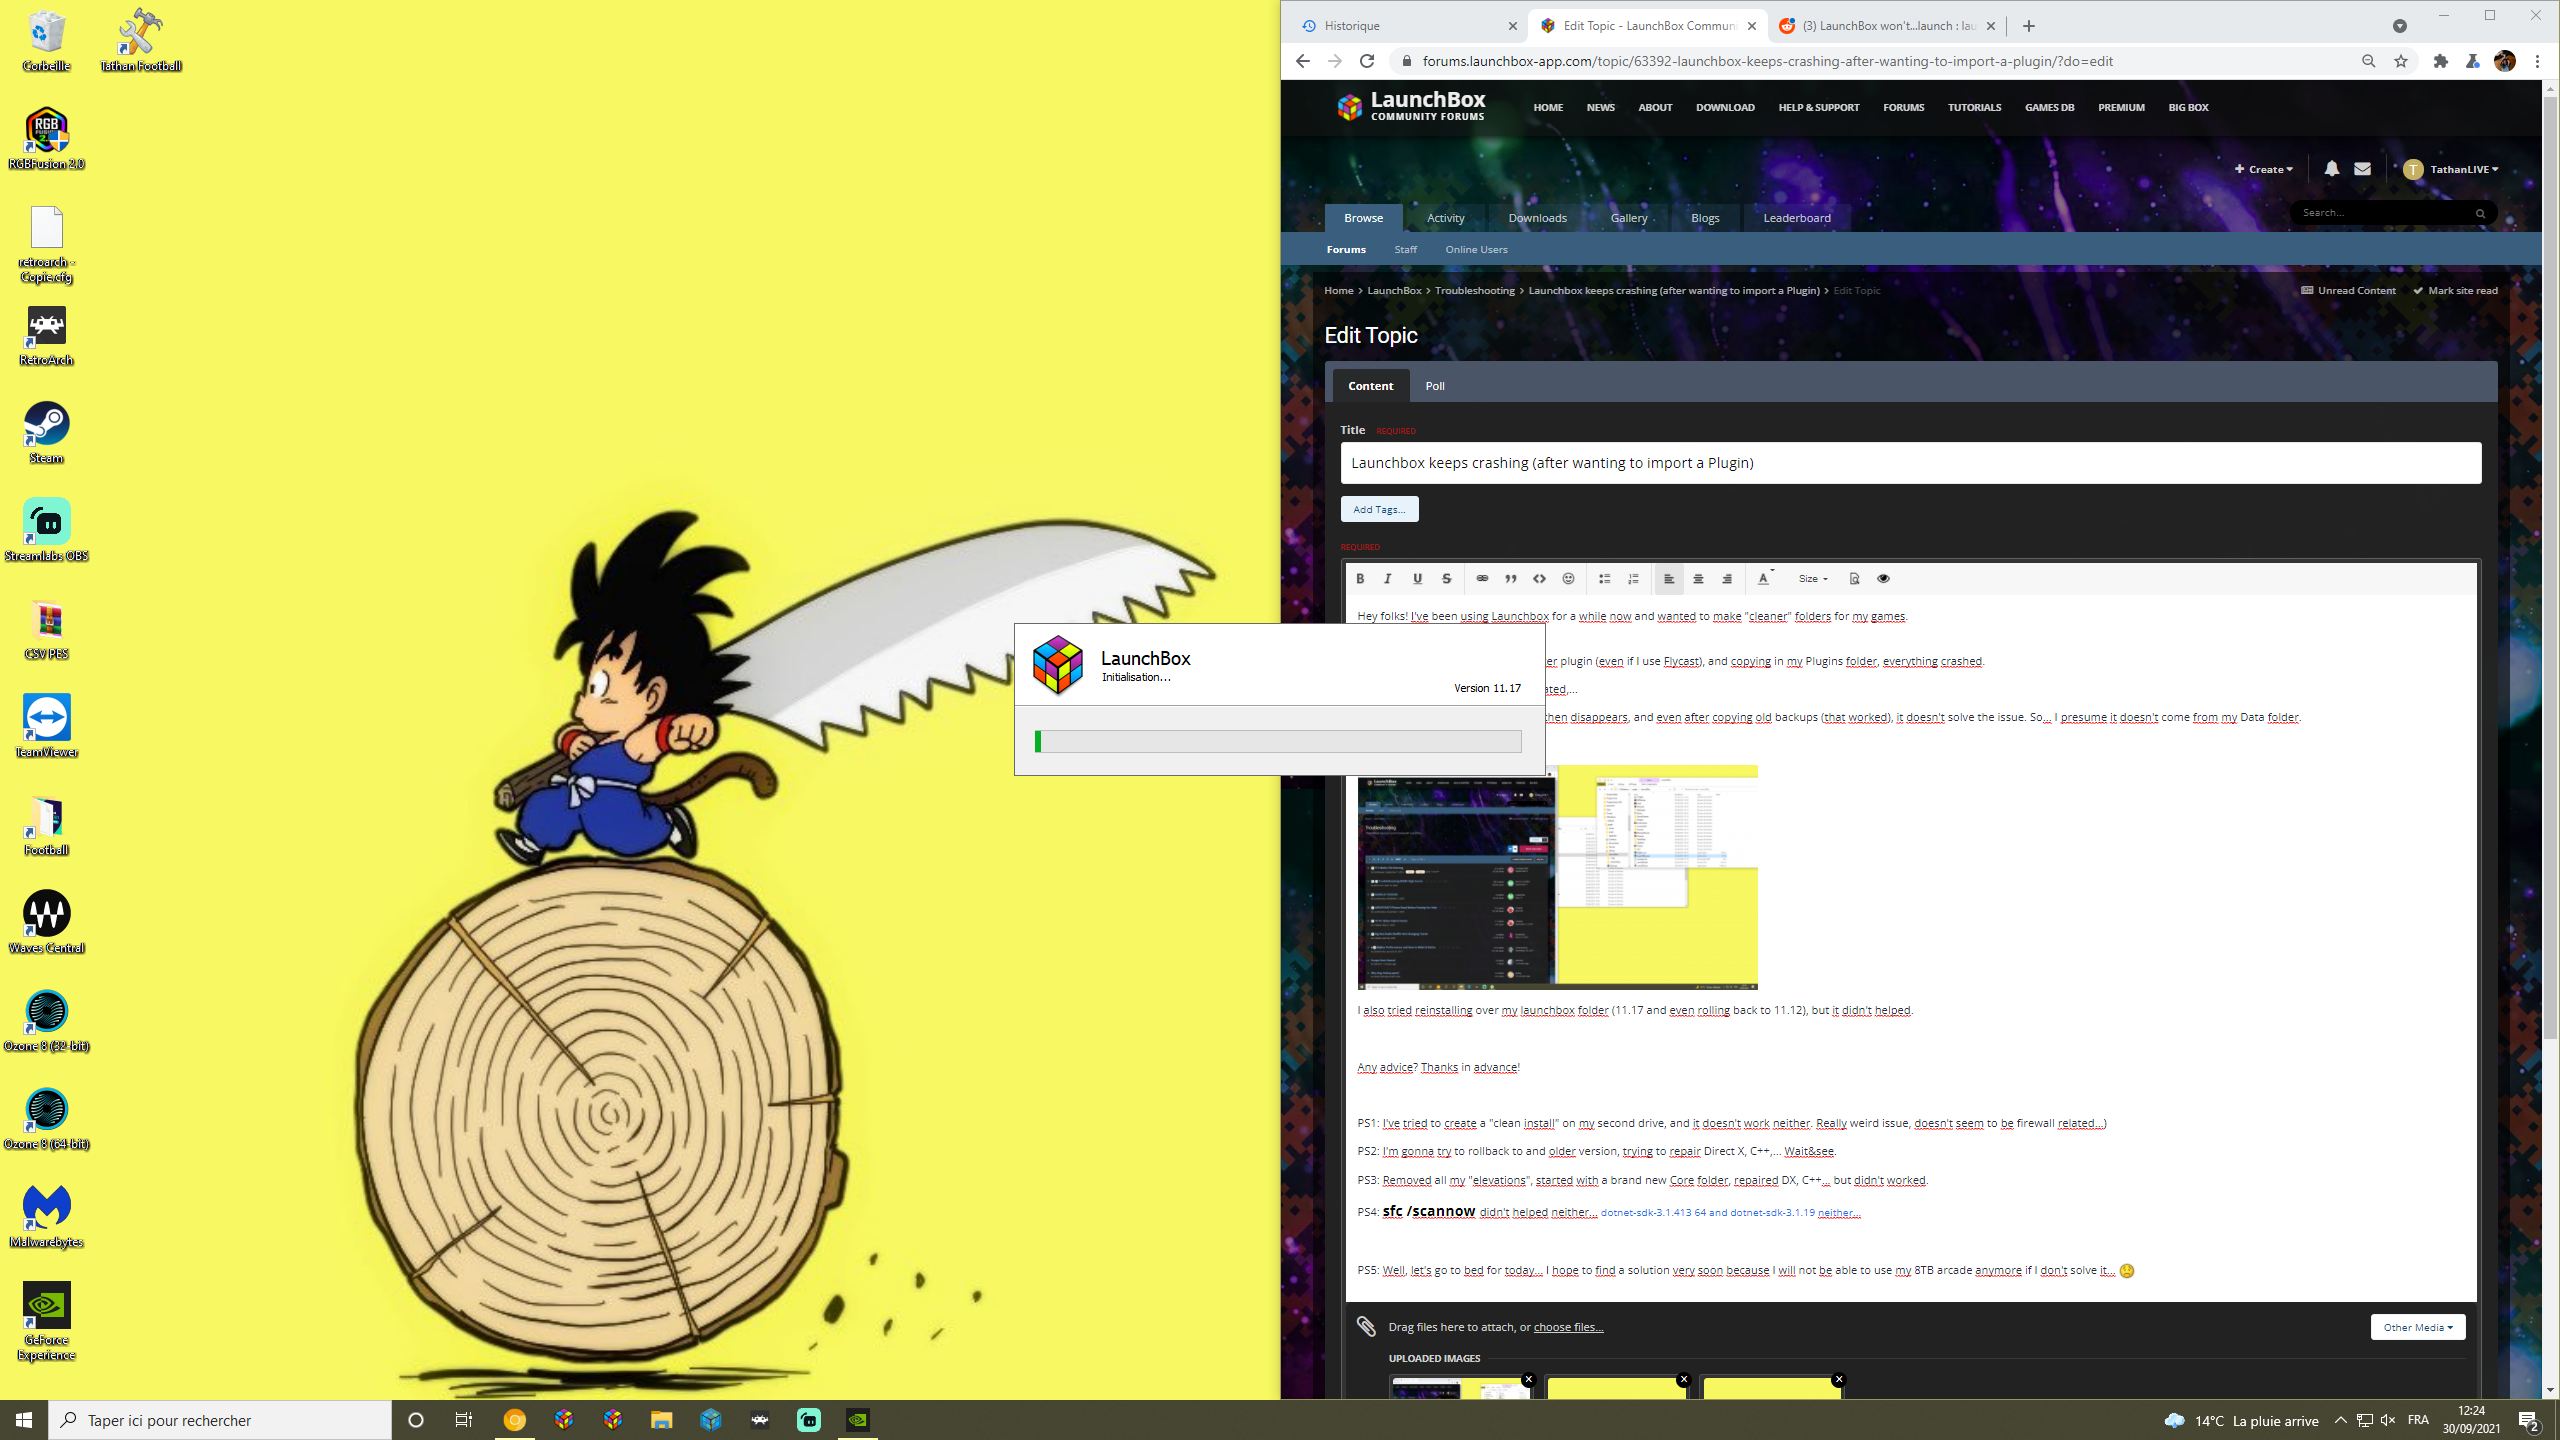This screenshot has height=1440, width=2560.
Task: Insert a quote block in the editor
Action: (x=1511, y=579)
